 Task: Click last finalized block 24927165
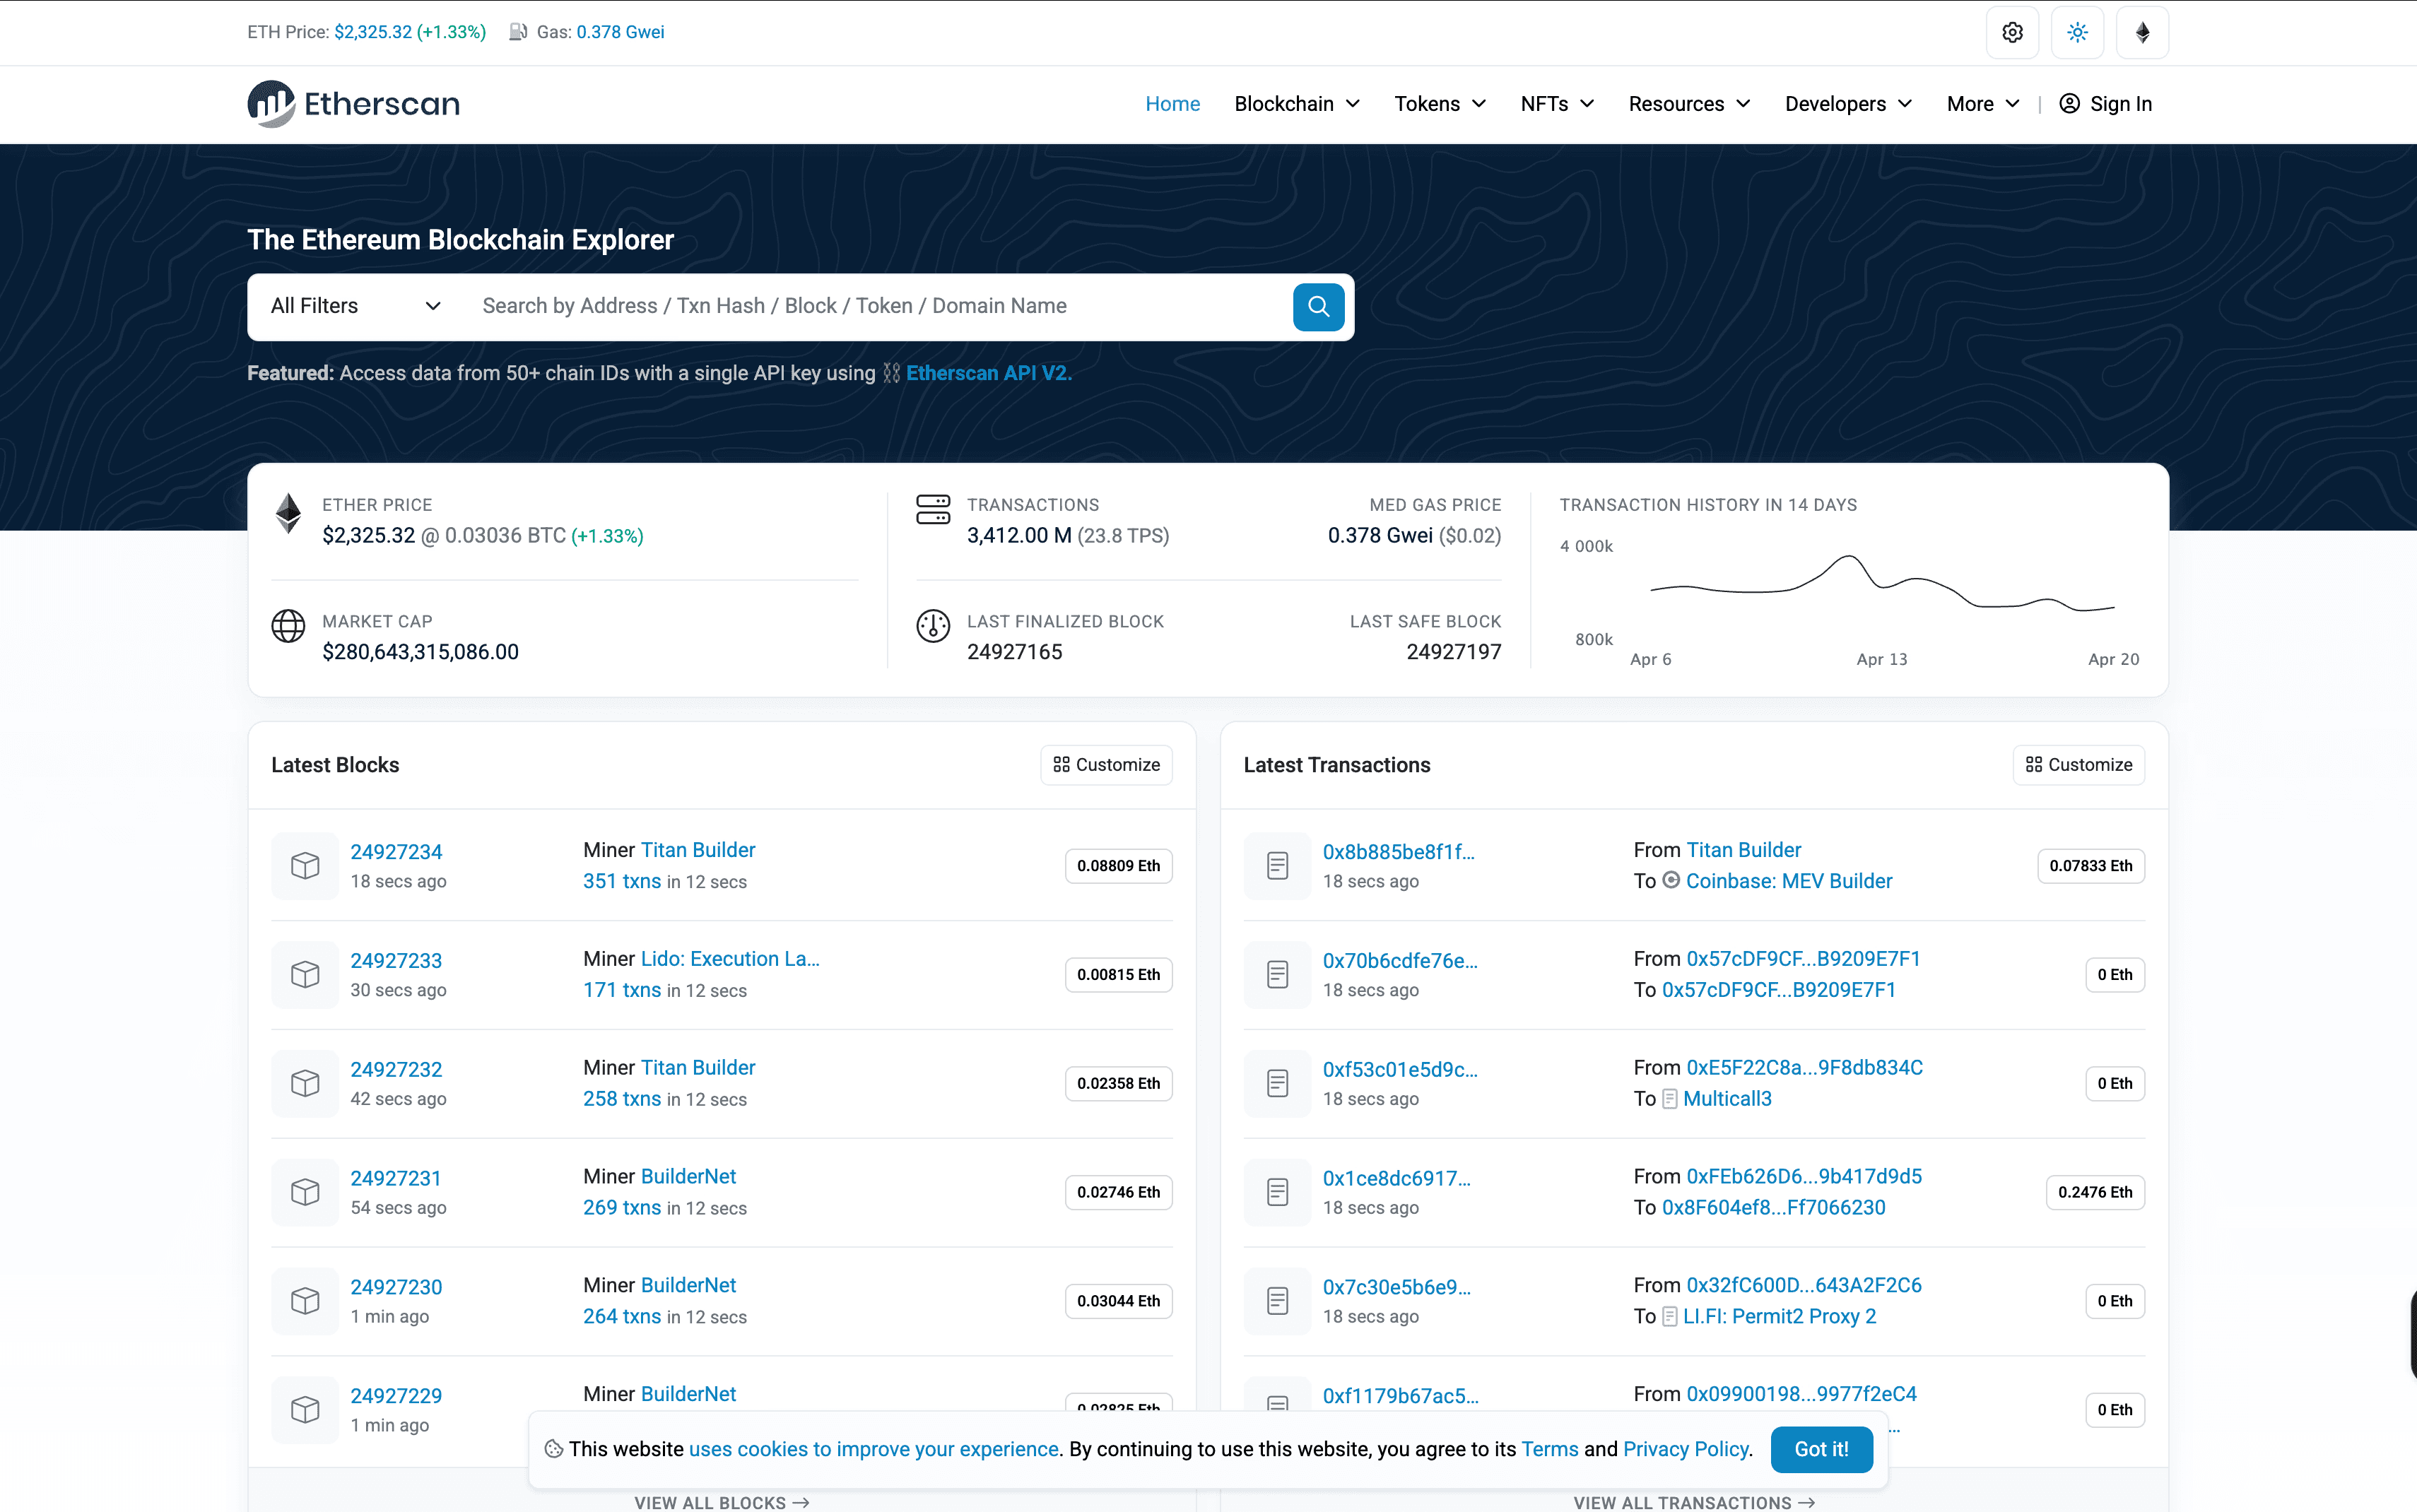tap(1014, 652)
